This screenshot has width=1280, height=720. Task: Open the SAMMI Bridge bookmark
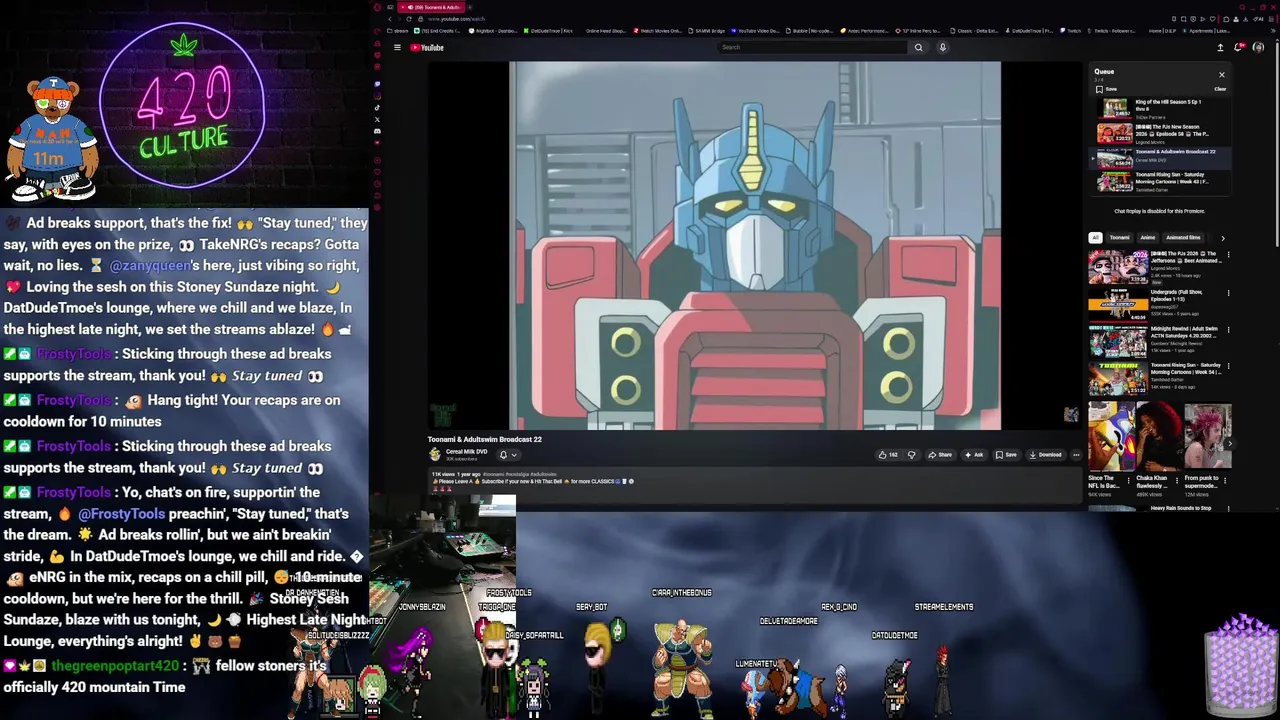pos(707,31)
